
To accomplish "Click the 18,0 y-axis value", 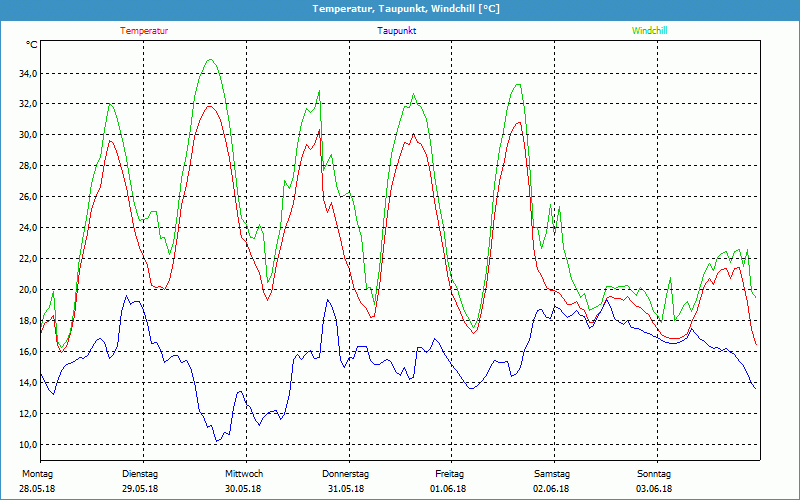I will 28,321.
